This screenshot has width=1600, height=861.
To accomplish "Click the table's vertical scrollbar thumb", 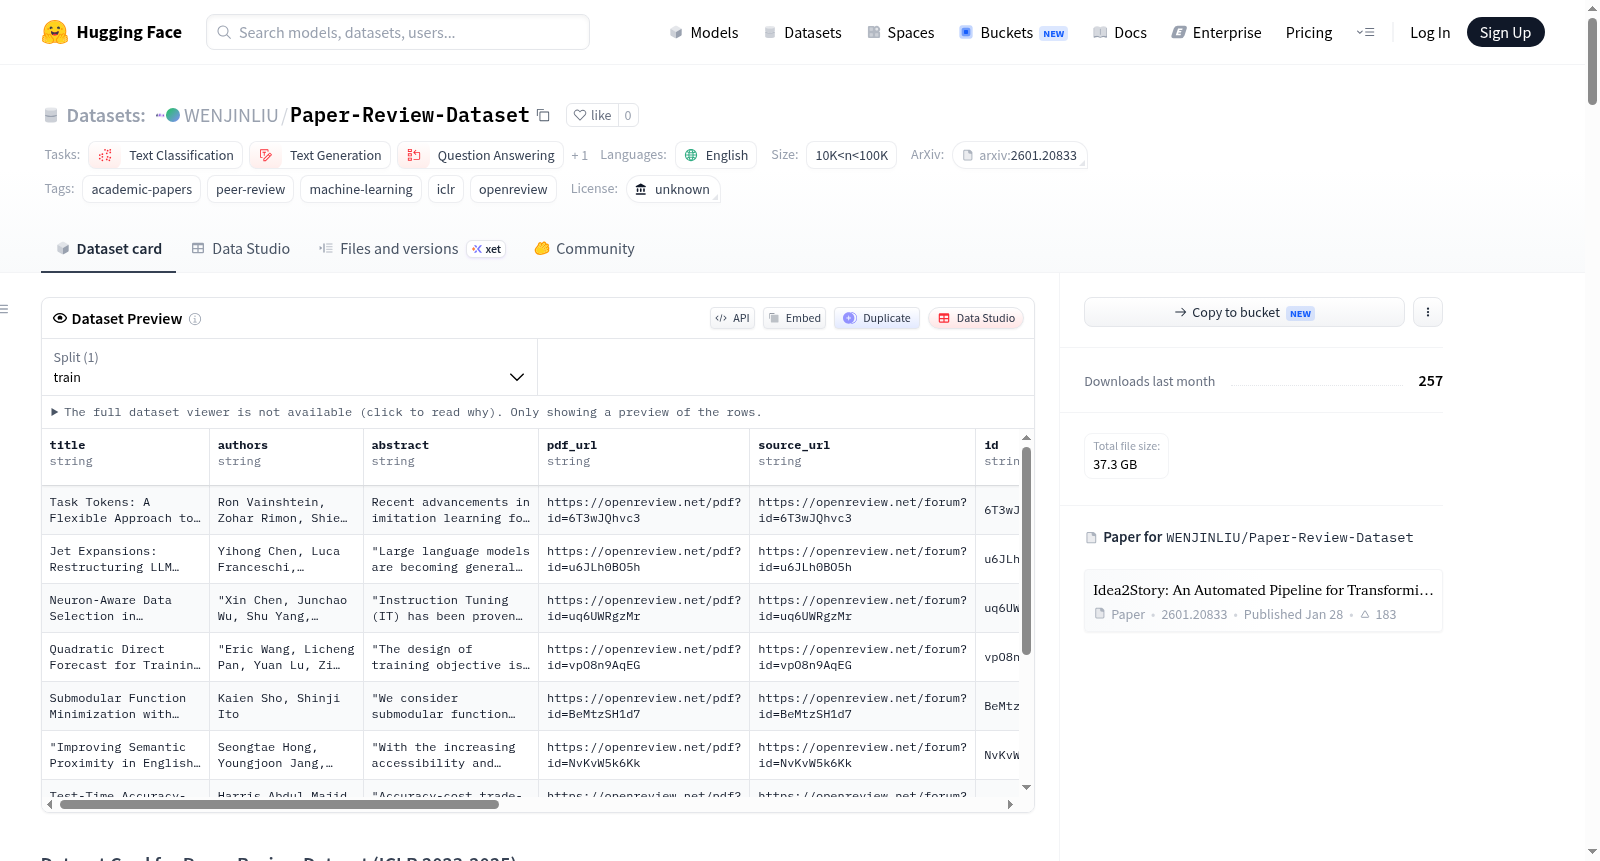I will coord(1026,551).
